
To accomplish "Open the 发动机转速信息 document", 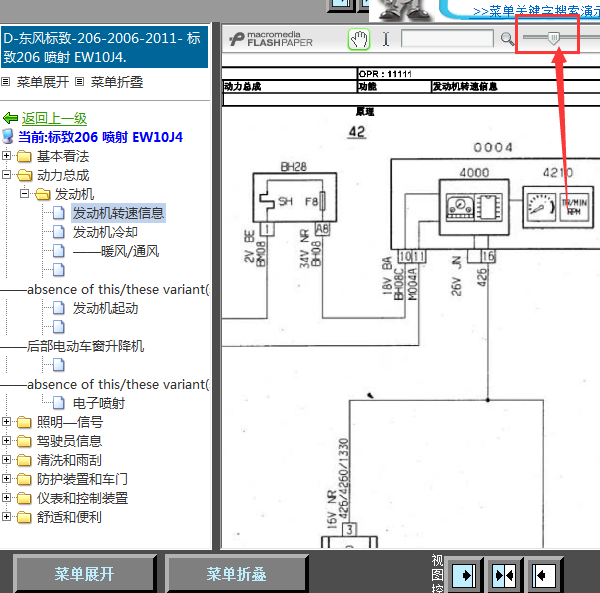I will pyautogui.click(x=118, y=213).
